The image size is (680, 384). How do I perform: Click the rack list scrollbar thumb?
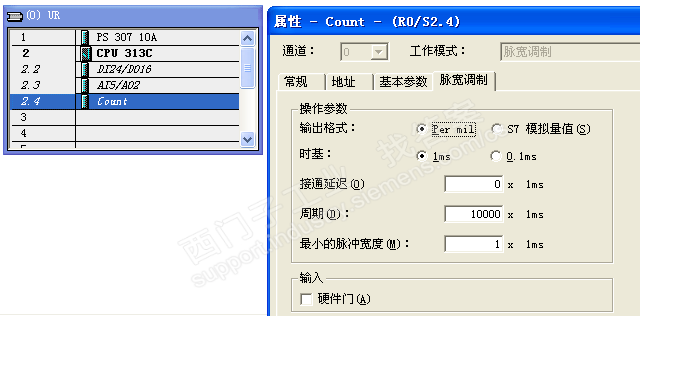pos(248,68)
